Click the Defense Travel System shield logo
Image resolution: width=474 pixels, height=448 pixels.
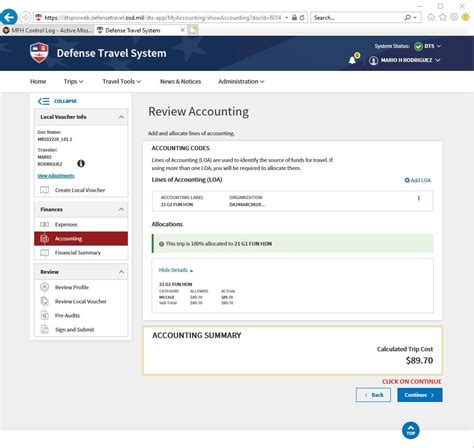pos(39,53)
